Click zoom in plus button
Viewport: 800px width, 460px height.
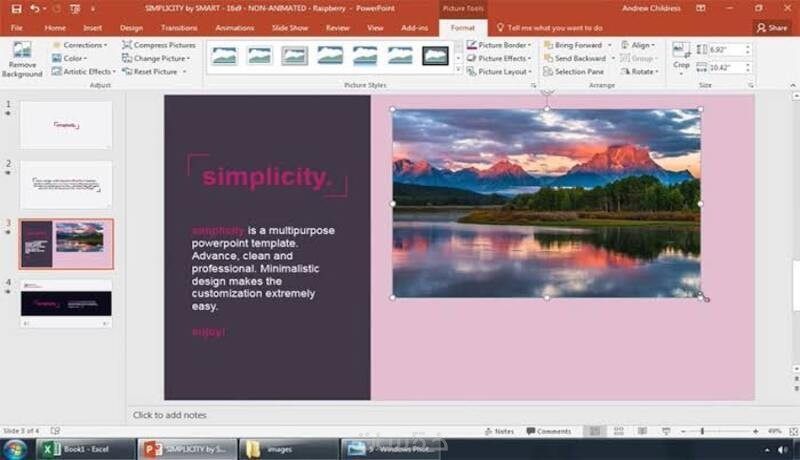tap(756, 431)
